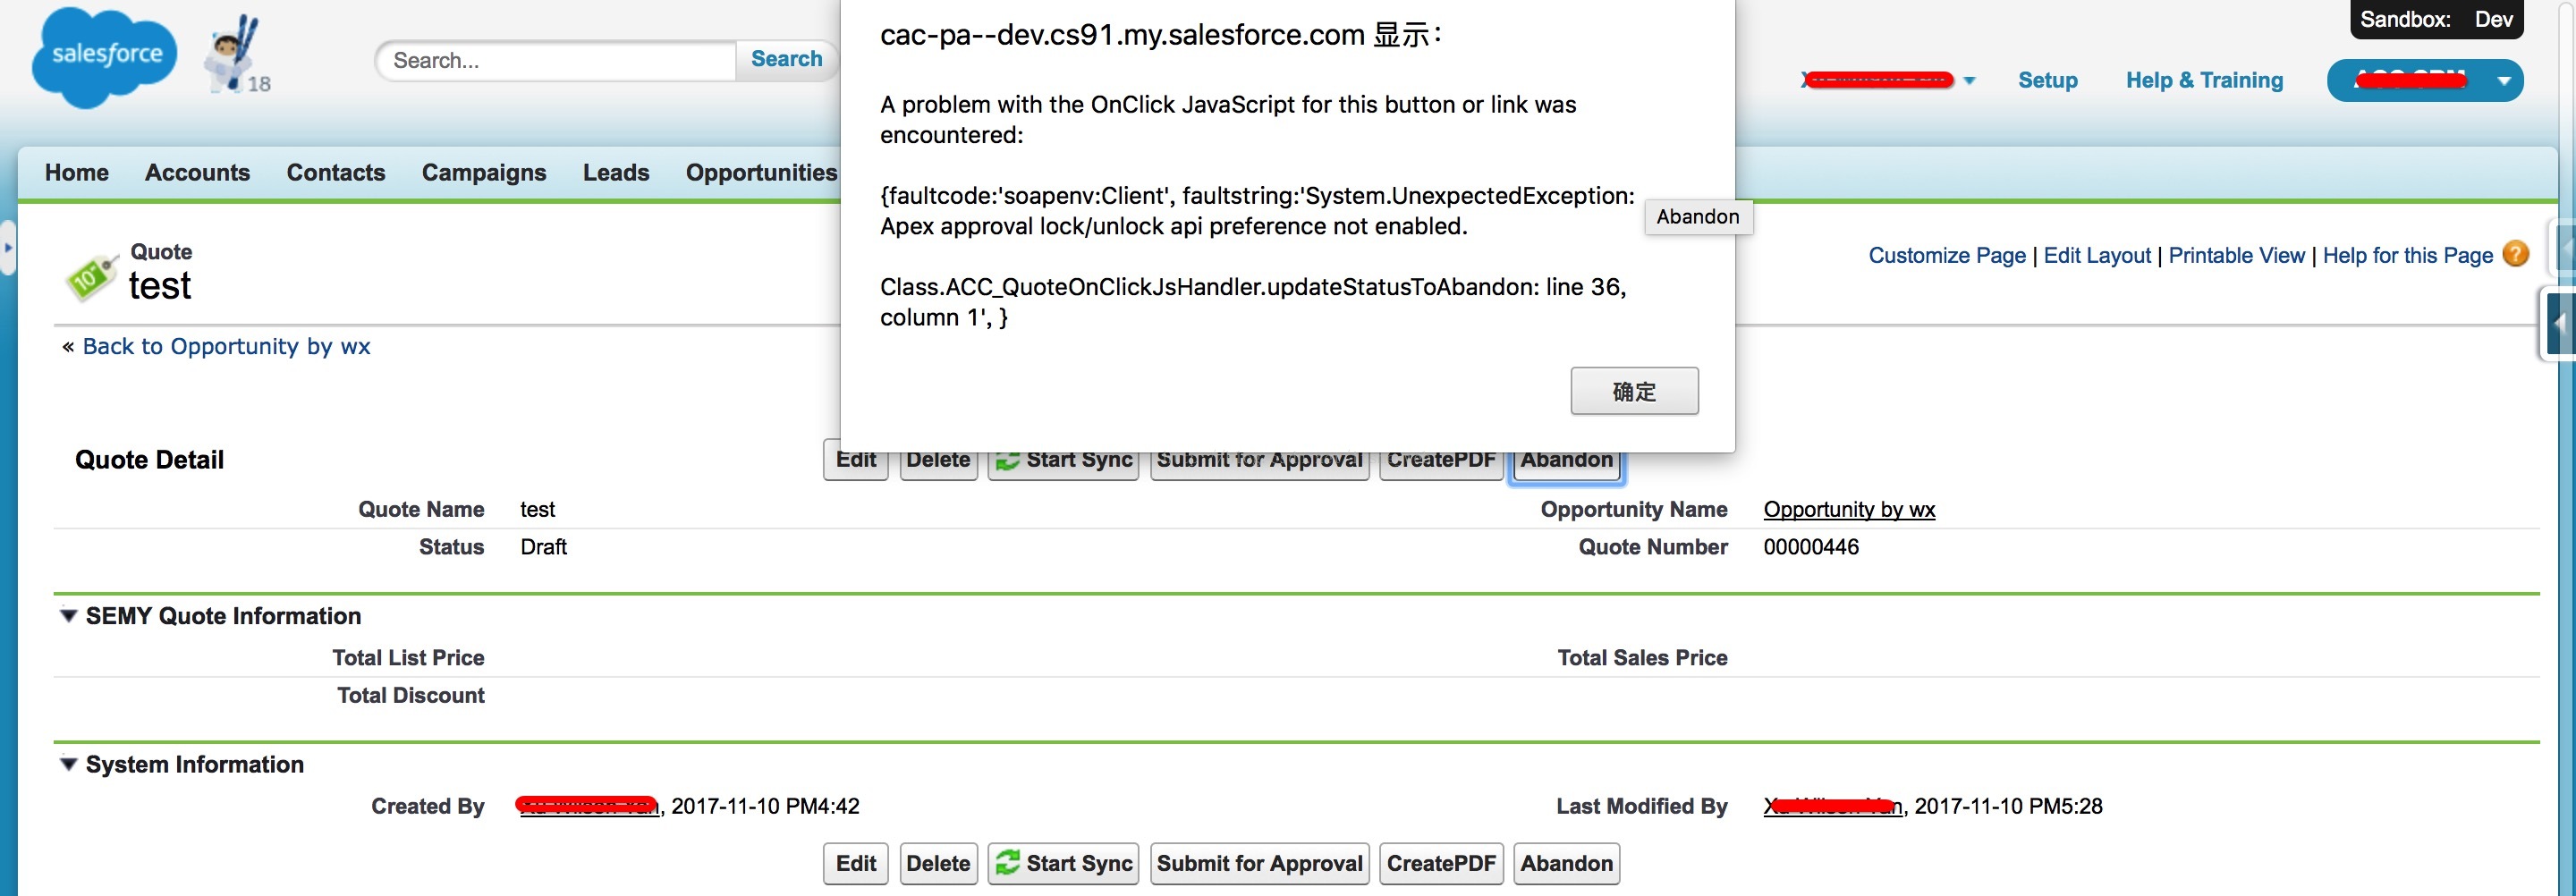This screenshot has height=896, width=2576.
Task: Go to the Campaigns tab
Action: point(484,172)
